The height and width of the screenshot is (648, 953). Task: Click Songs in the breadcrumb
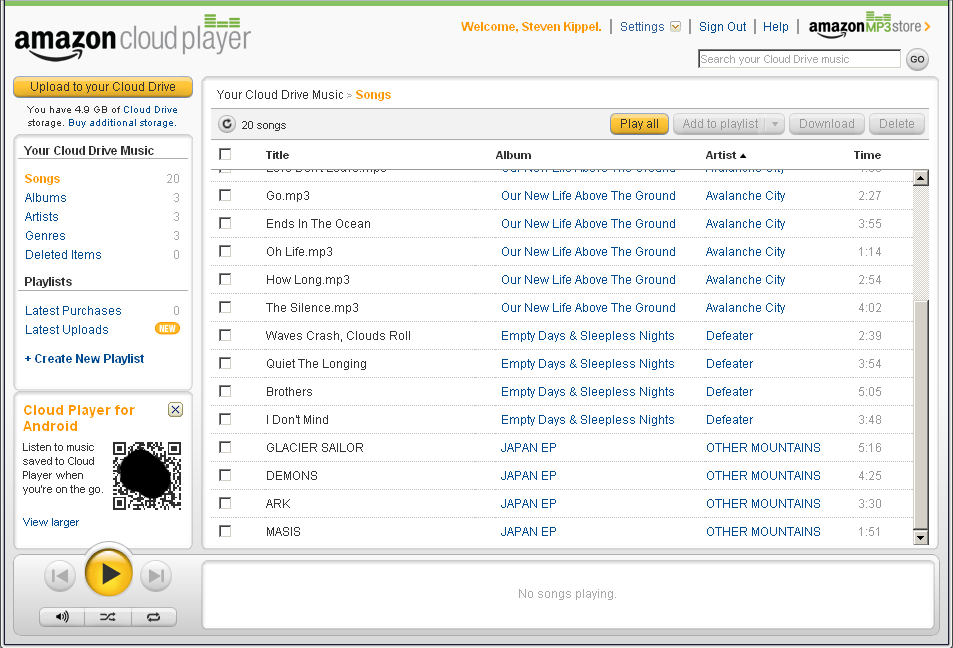tap(373, 95)
